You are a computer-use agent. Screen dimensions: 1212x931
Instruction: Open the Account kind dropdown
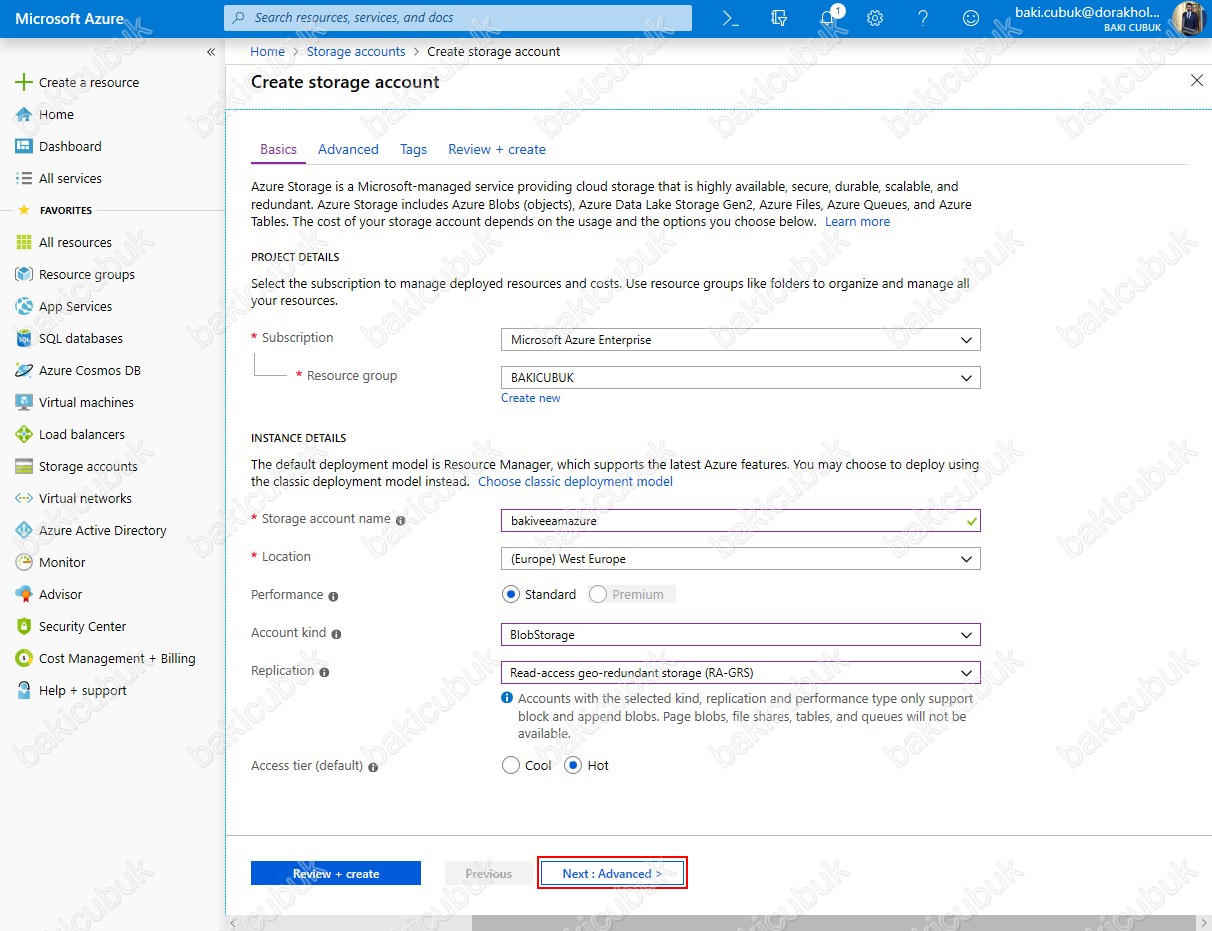coord(740,635)
